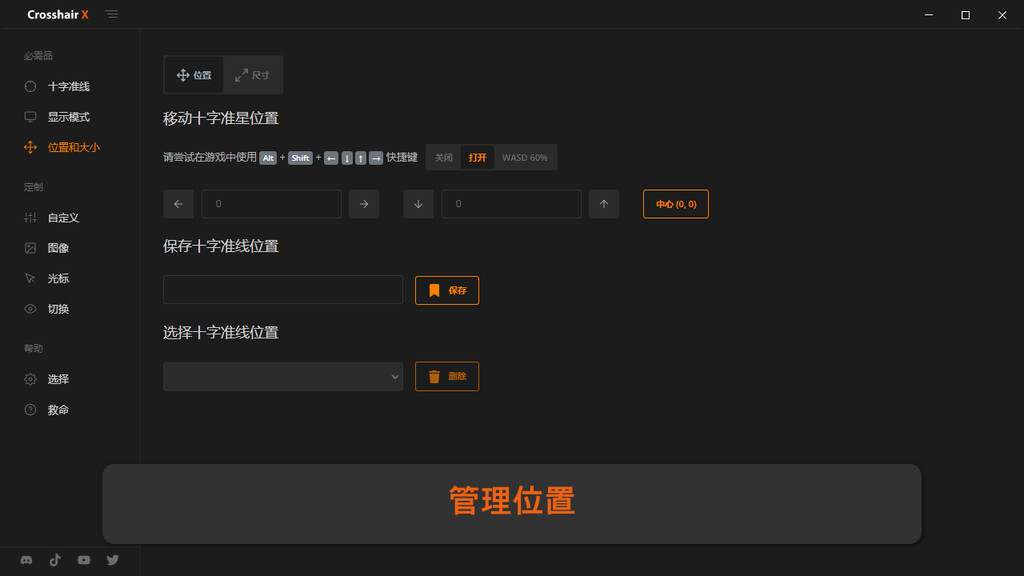Select the WASD 60% hotkey option
This screenshot has height=576, width=1024.
[x=525, y=158]
